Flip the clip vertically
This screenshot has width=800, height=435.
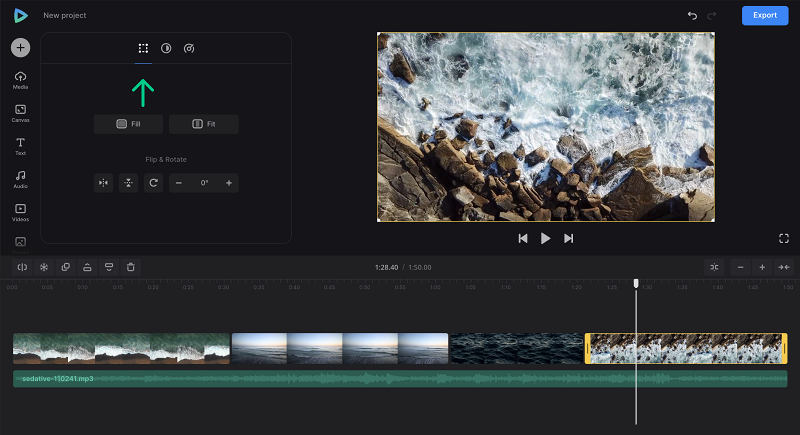129,183
